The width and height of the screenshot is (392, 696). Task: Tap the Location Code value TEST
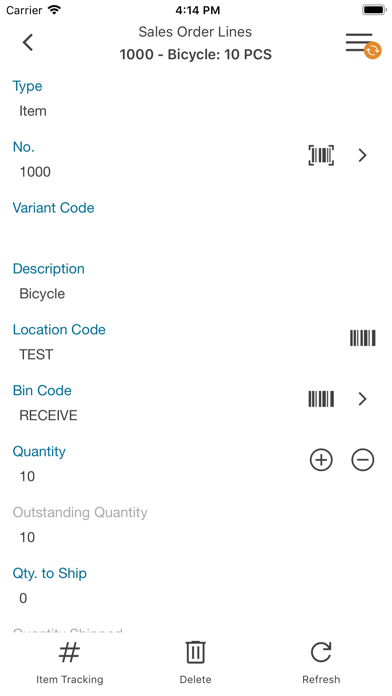(36, 354)
